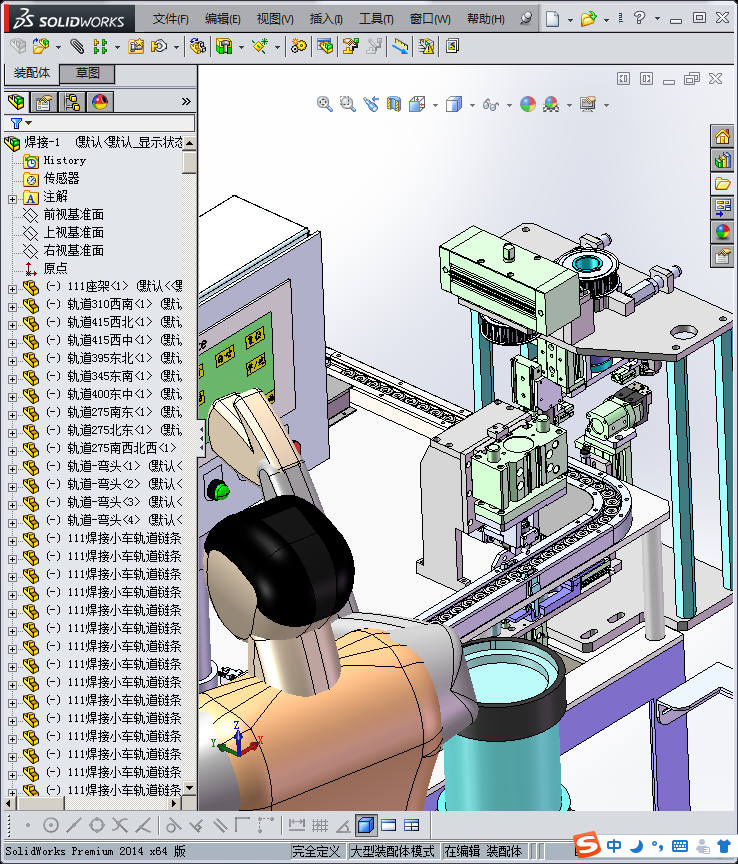
Task: Click the Open file folder icon
Action: click(589, 19)
